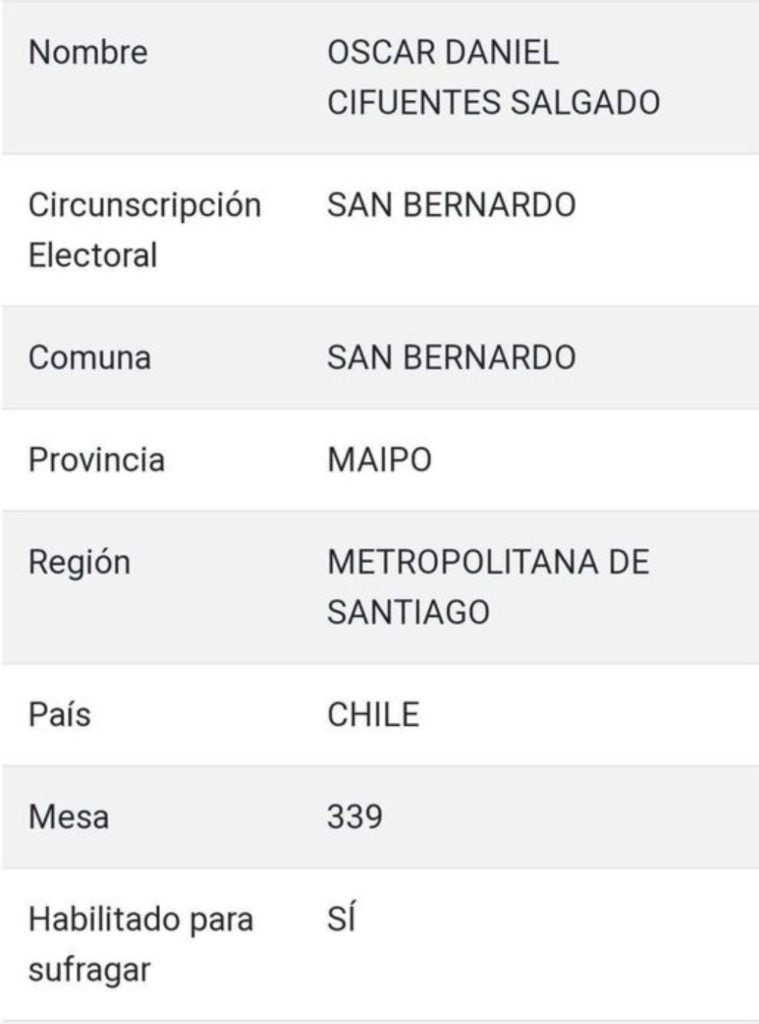Select the Mesa number 339
Image resolution: width=759 pixels, height=1024 pixels.
click(x=355, y=817)
